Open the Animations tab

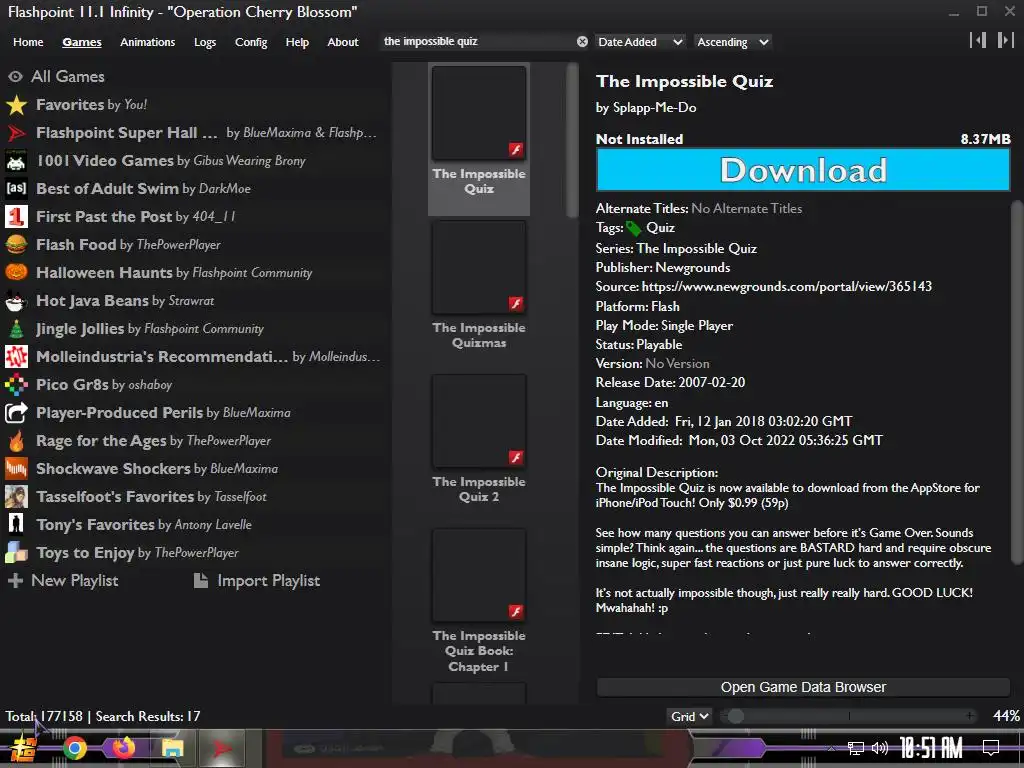click(x=148, y=42)
